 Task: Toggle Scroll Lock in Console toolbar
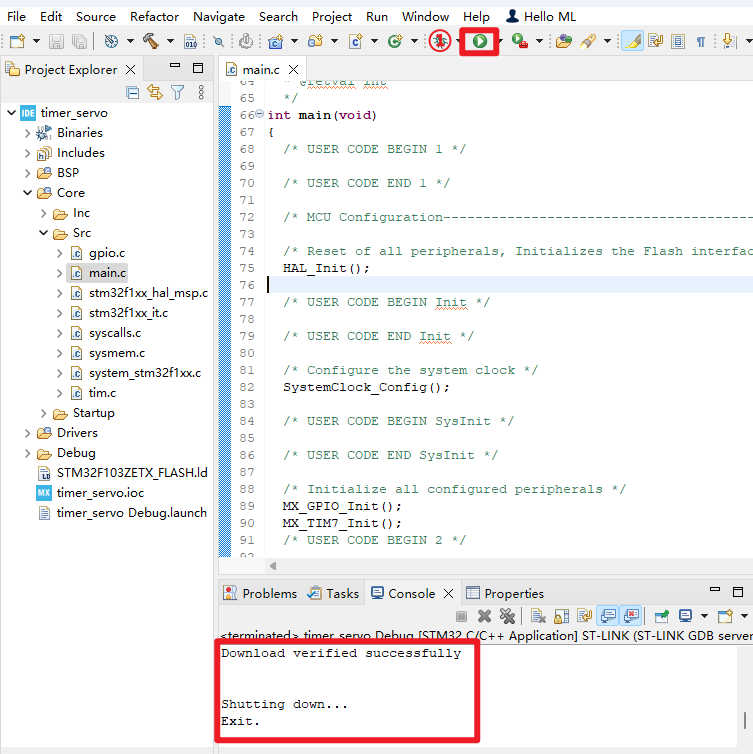pos(561,616)
